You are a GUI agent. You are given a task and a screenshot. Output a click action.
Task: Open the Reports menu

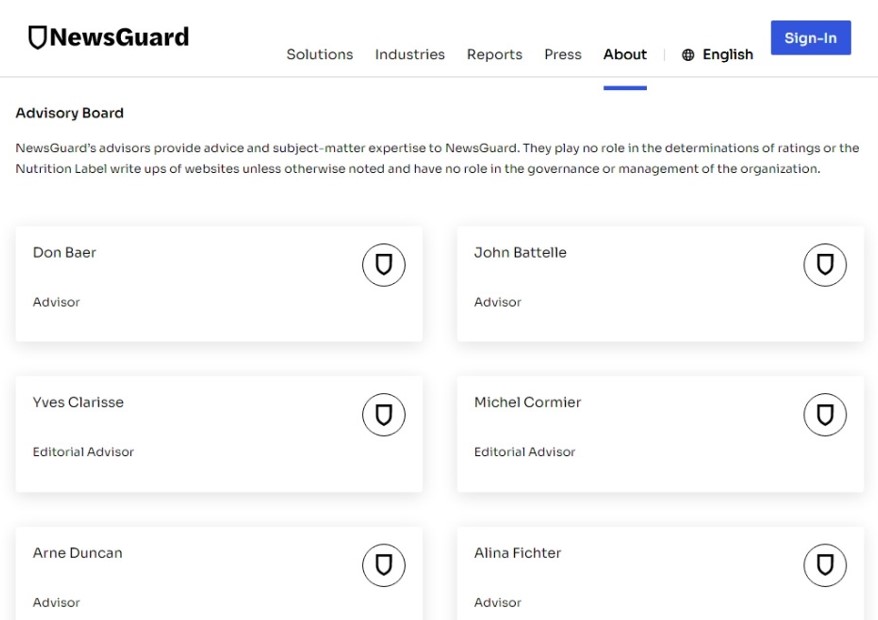(494, 54)
